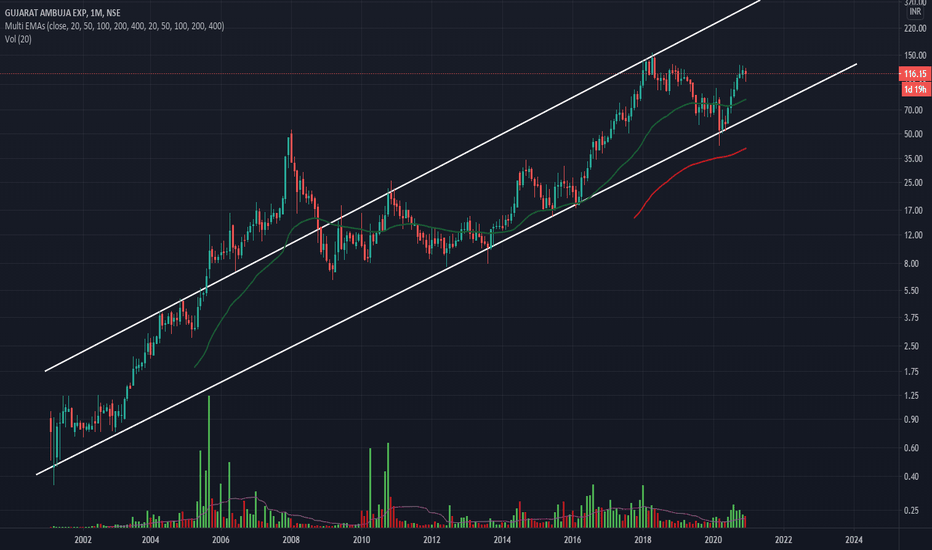This screenshot has width=932, height=550.
Task: Click the 70.00 price axis label
Action: click(915, 110)
